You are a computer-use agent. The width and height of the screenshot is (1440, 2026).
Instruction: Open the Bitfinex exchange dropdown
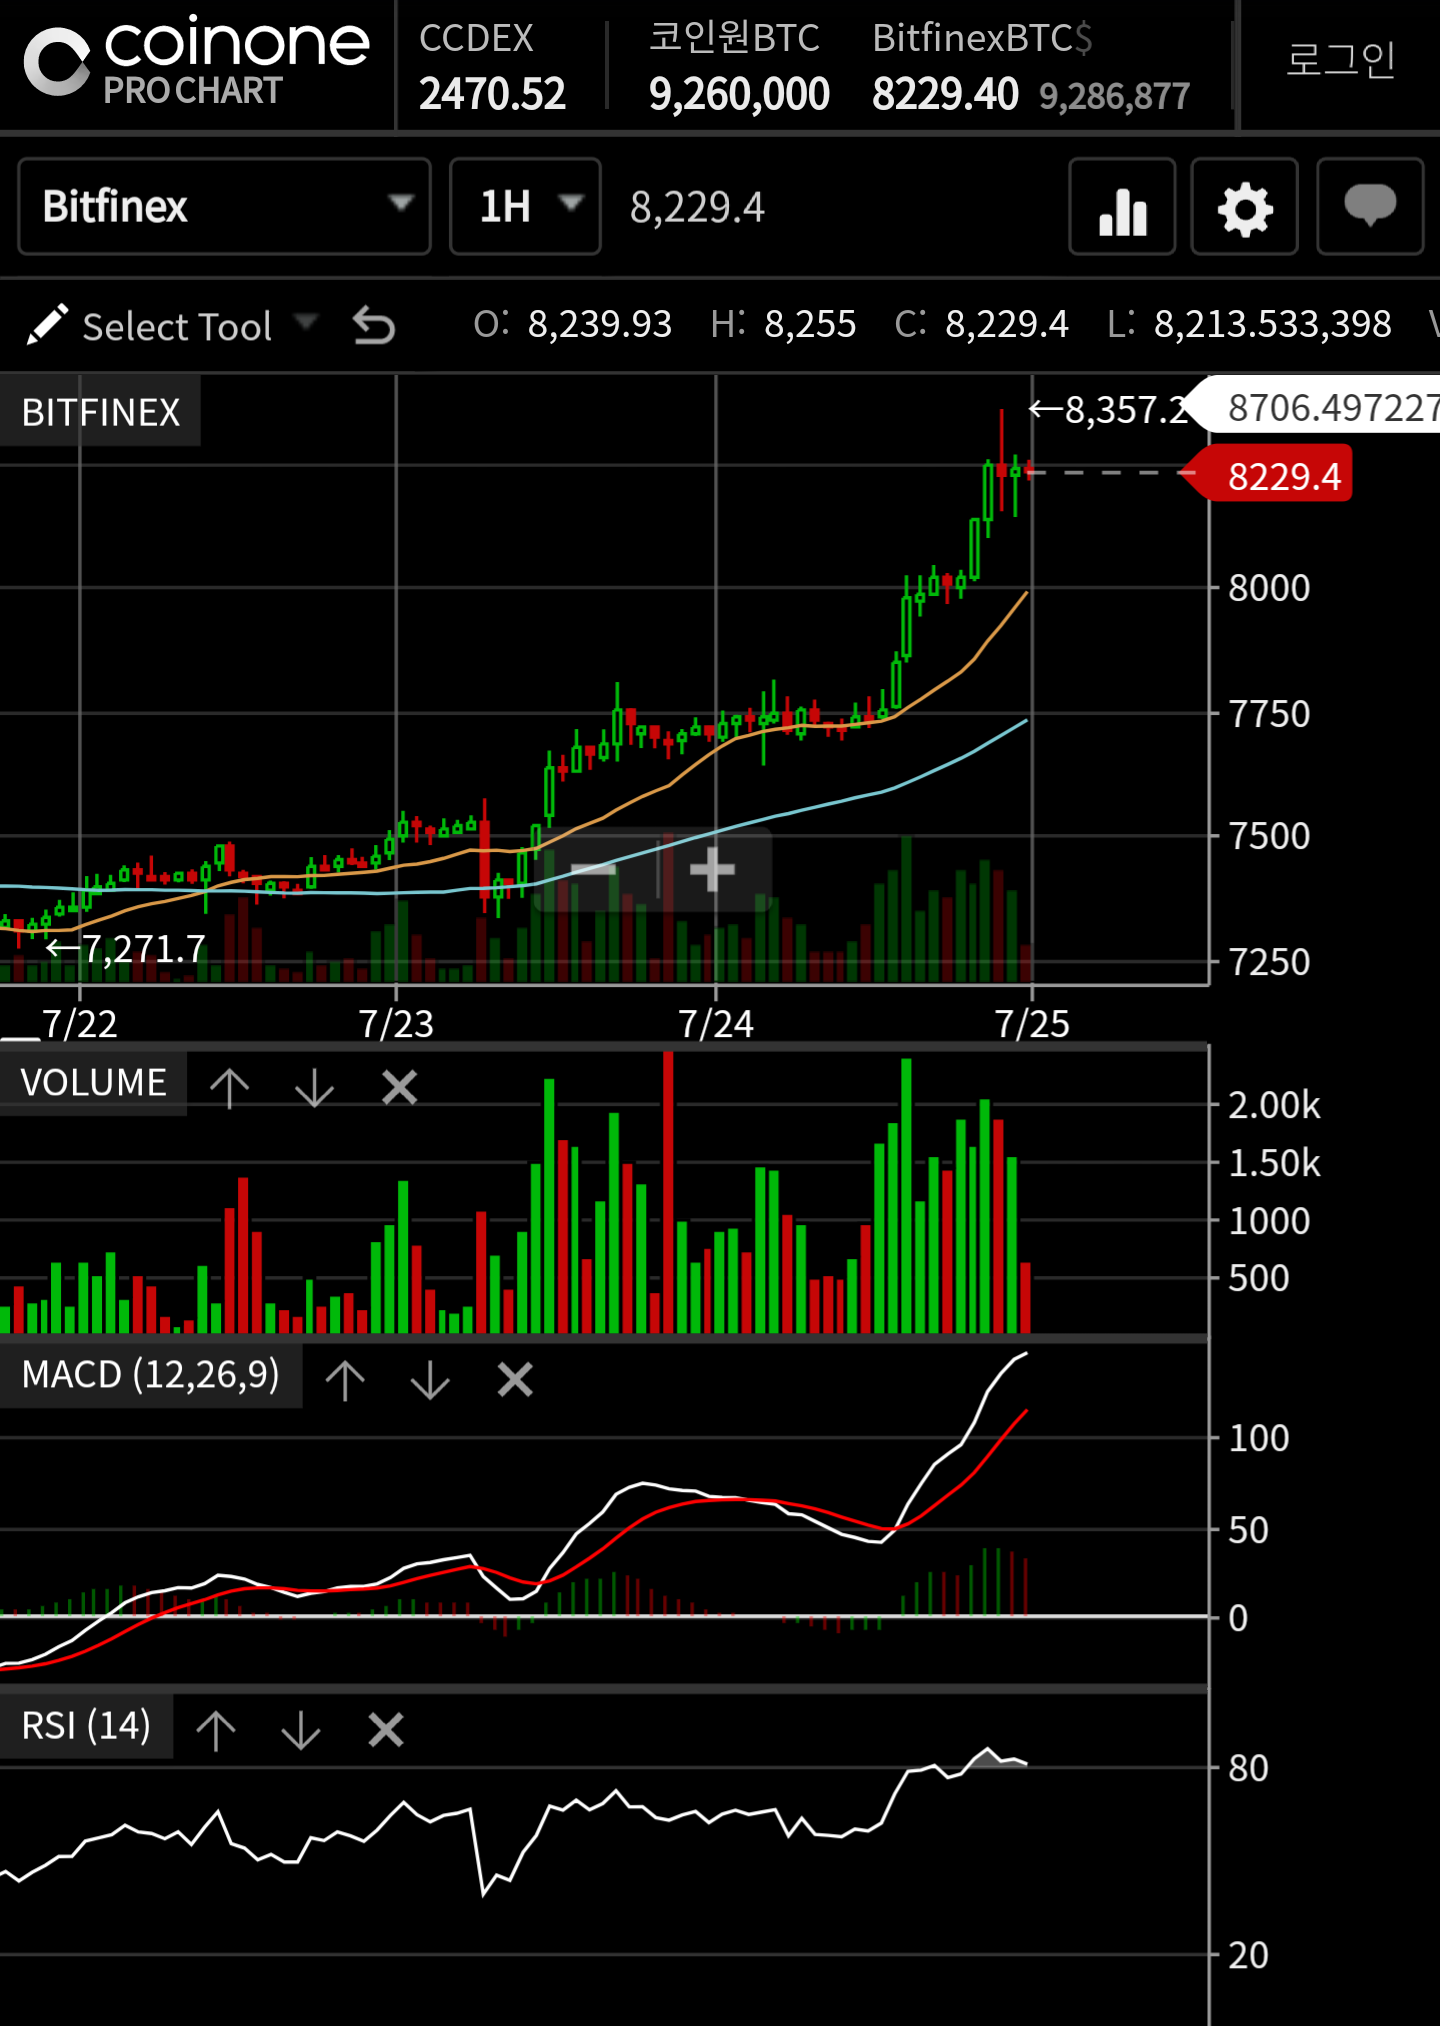coord(224,207)
